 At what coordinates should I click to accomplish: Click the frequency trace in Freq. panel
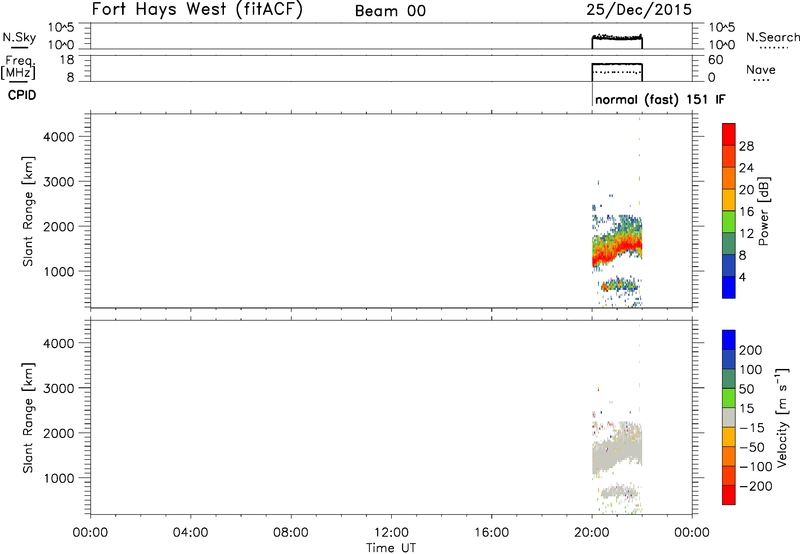point(617,64)
